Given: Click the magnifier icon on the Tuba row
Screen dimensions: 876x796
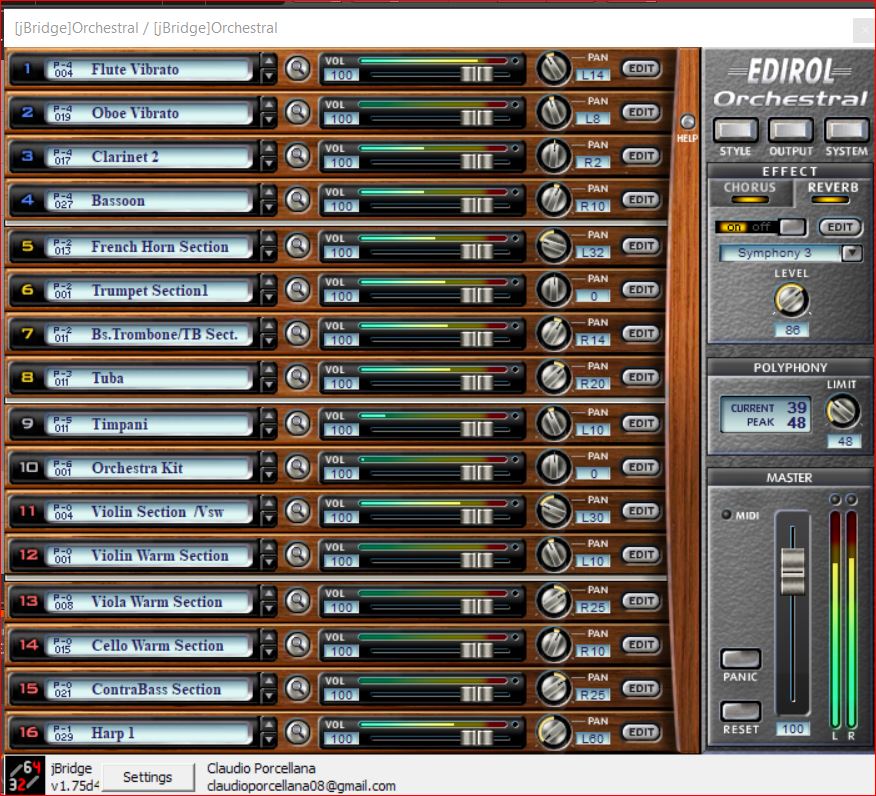Looking at the screenshot, I should [x=298, y=377].
